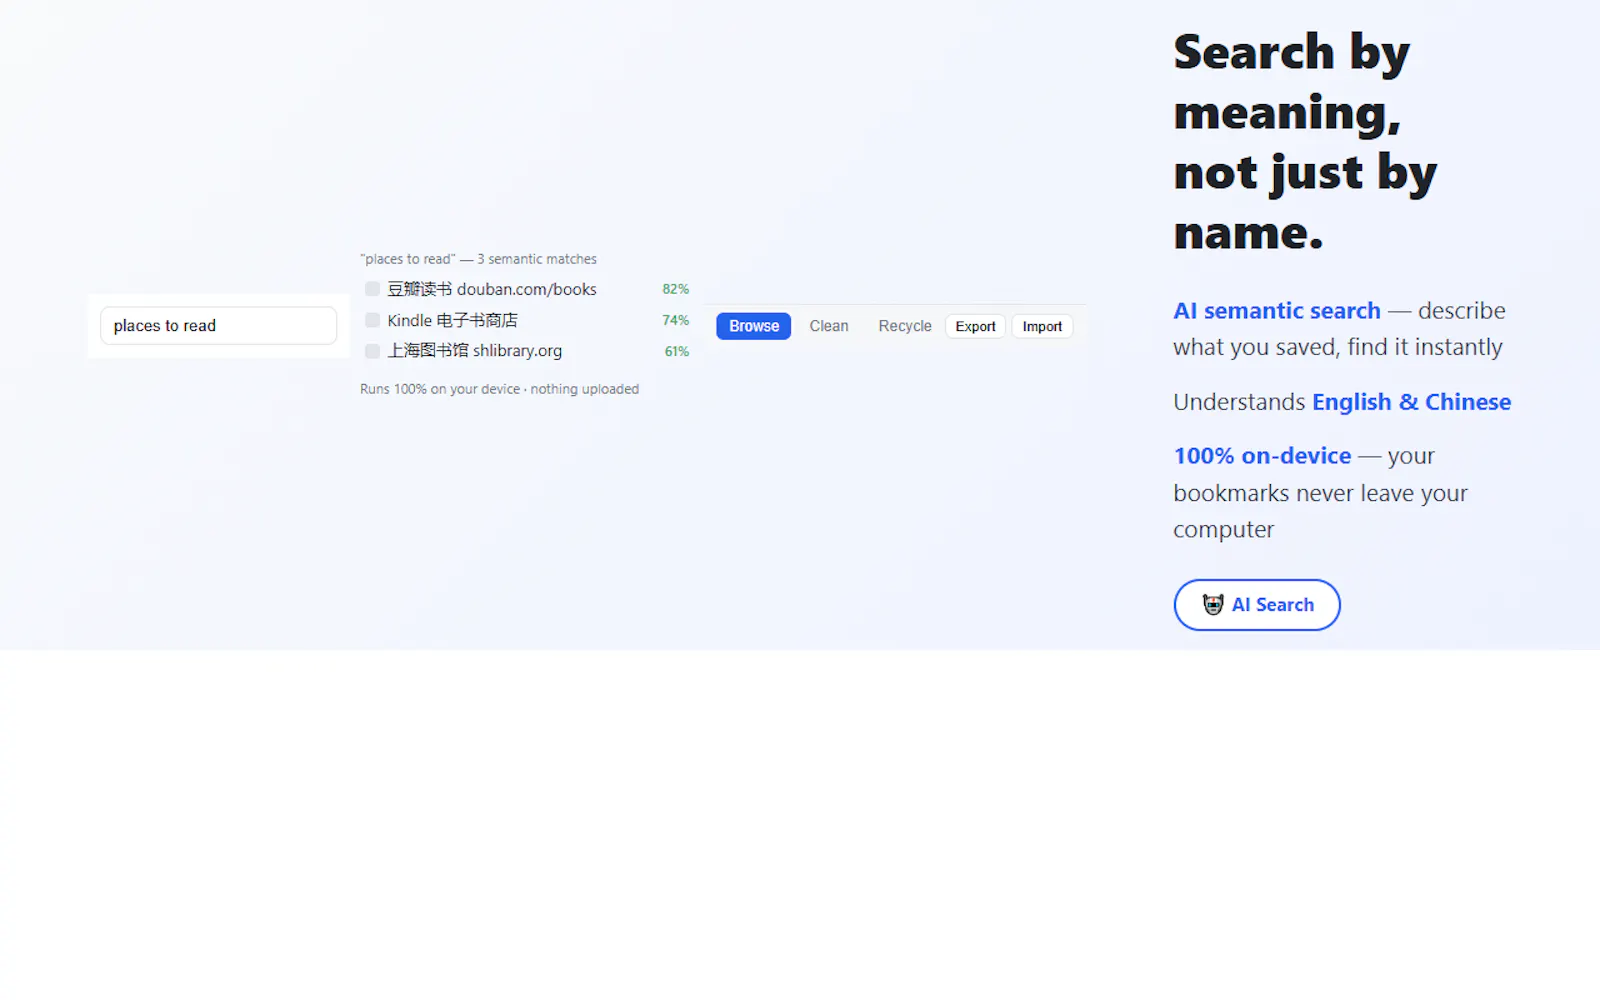Click the '100% on-device' highlighted text
1600x1000 pixels.
[1262, 456]
